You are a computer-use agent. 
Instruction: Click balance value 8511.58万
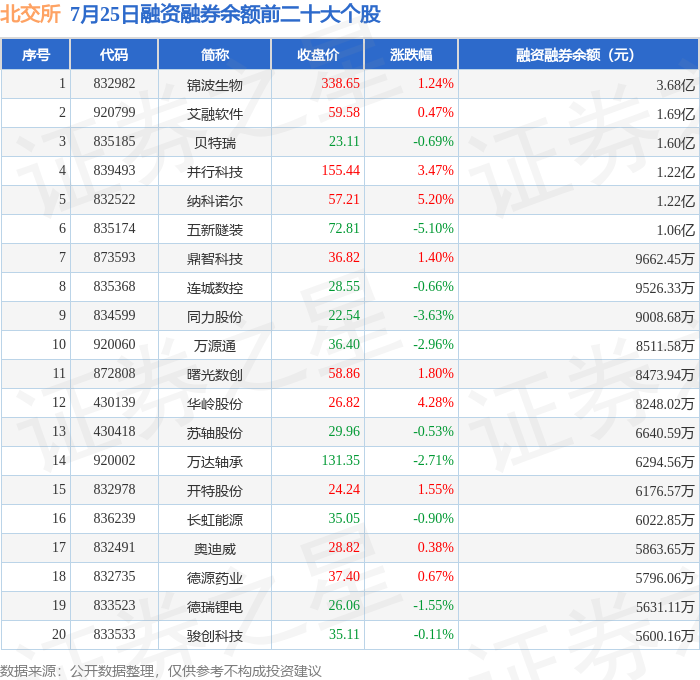(x=665, y=346)
